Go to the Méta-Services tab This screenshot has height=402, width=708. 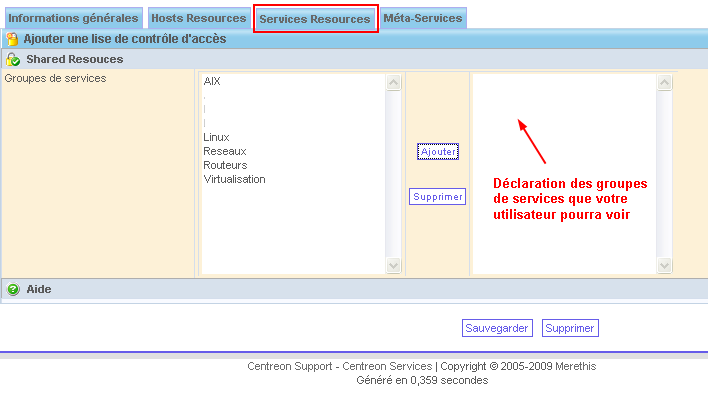point(422,18)
